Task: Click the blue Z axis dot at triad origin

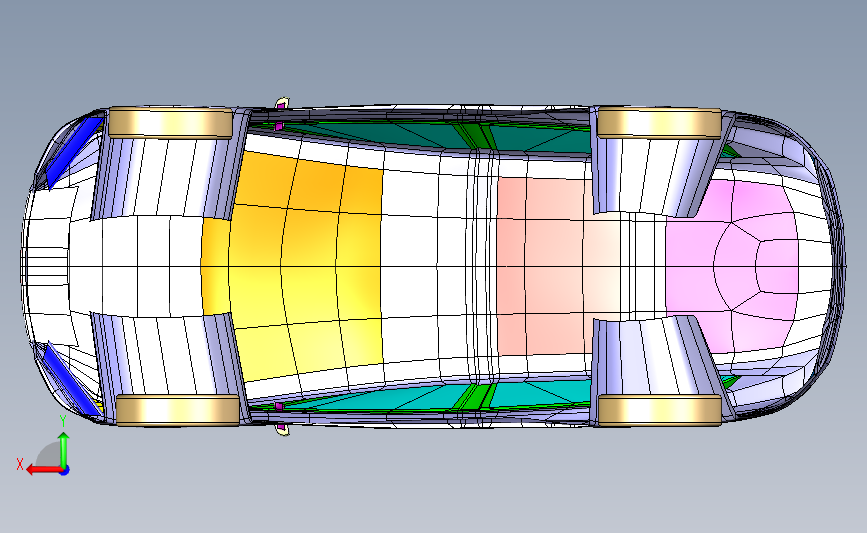Action: tap(65, 471)
